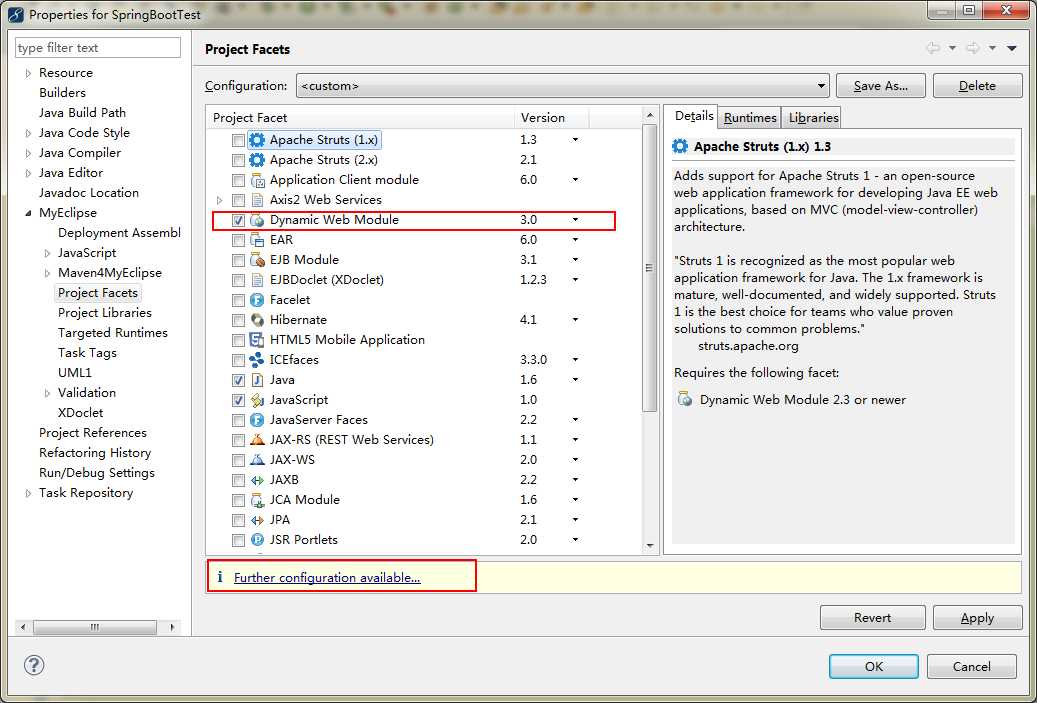Viewport: 1037px width, 703px height.
Task: Click the JPA facet icon
Action: [x=257, y=520]
